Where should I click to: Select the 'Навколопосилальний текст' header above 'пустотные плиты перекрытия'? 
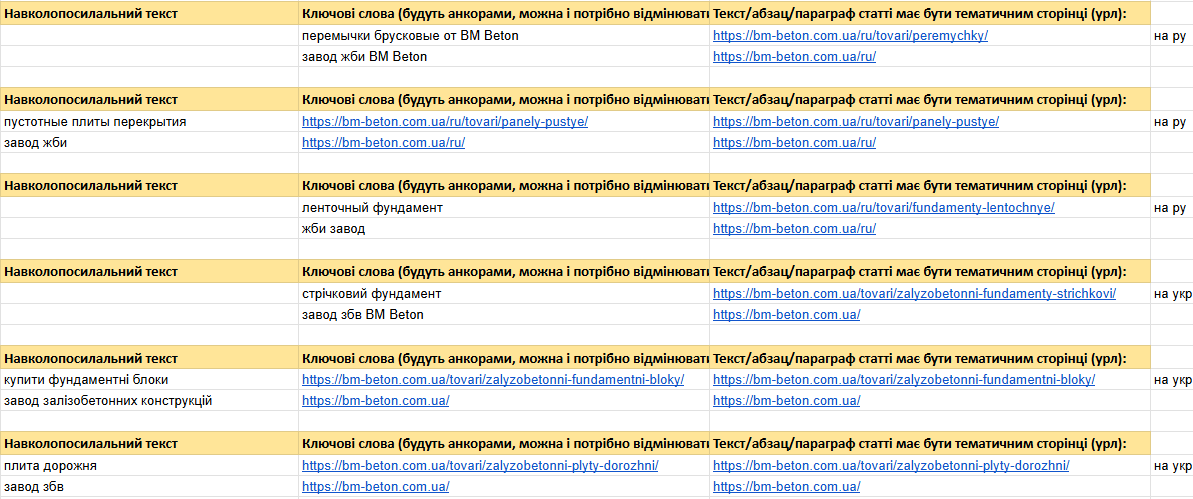[149, 99]
